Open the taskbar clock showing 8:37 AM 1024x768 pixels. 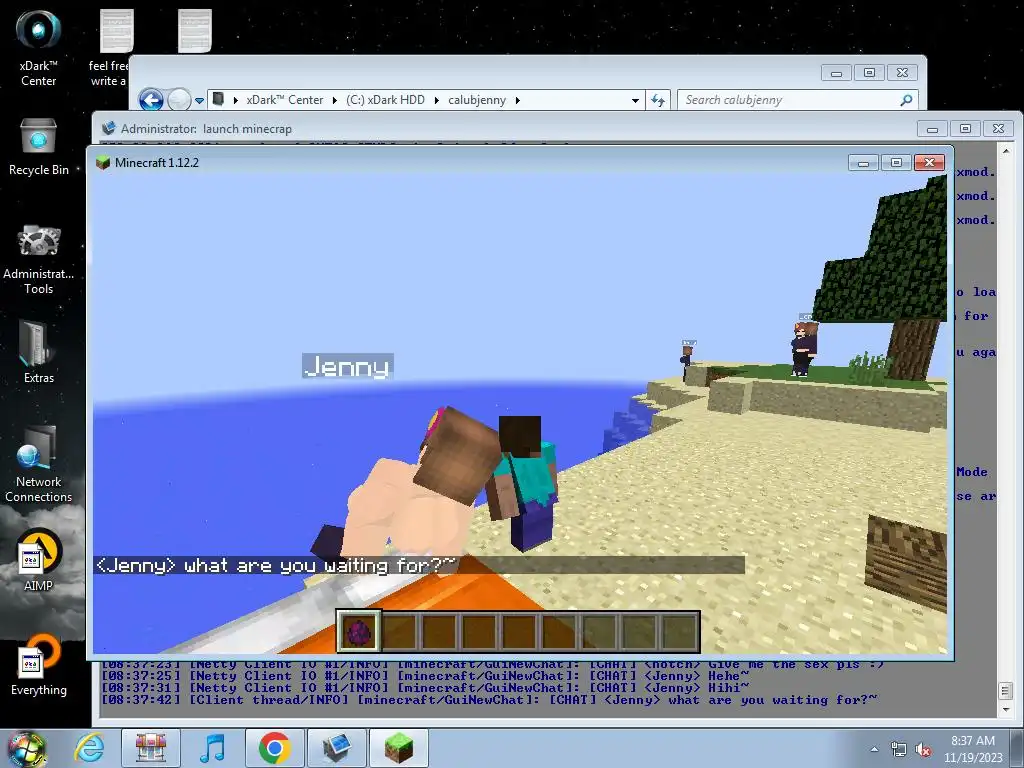pos(973,749)
